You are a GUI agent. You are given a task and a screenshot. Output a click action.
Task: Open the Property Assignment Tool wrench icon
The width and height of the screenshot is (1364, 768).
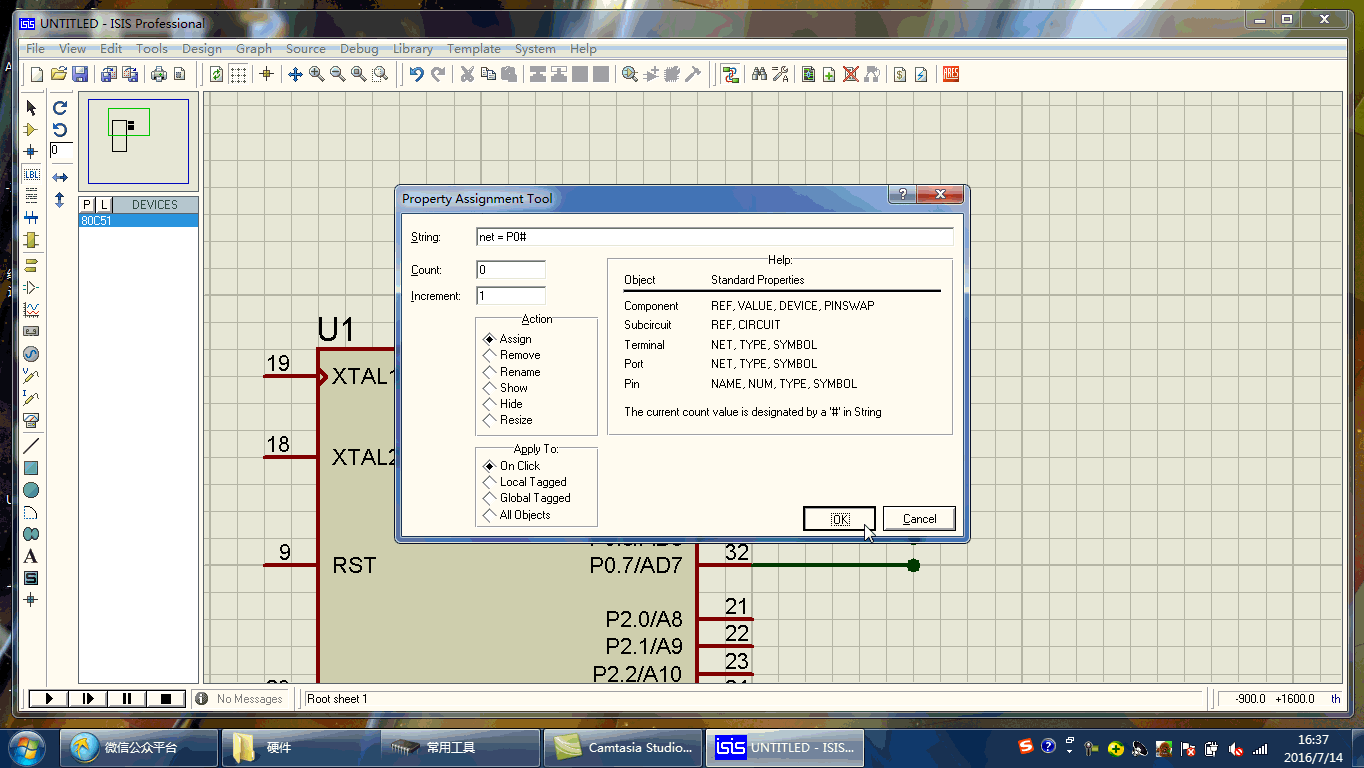click(780, 74)
